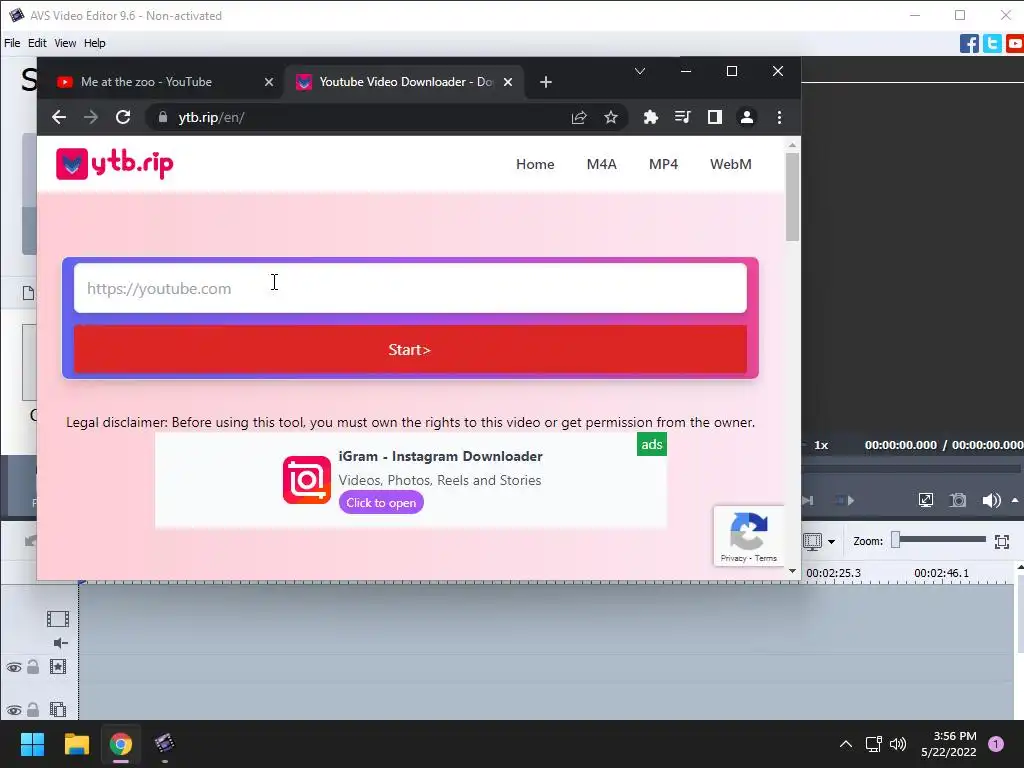The width and height of the screenshot is (1024, 768).
Task: Open AVS Facebook icon
Action: click(x=969, y=44)
